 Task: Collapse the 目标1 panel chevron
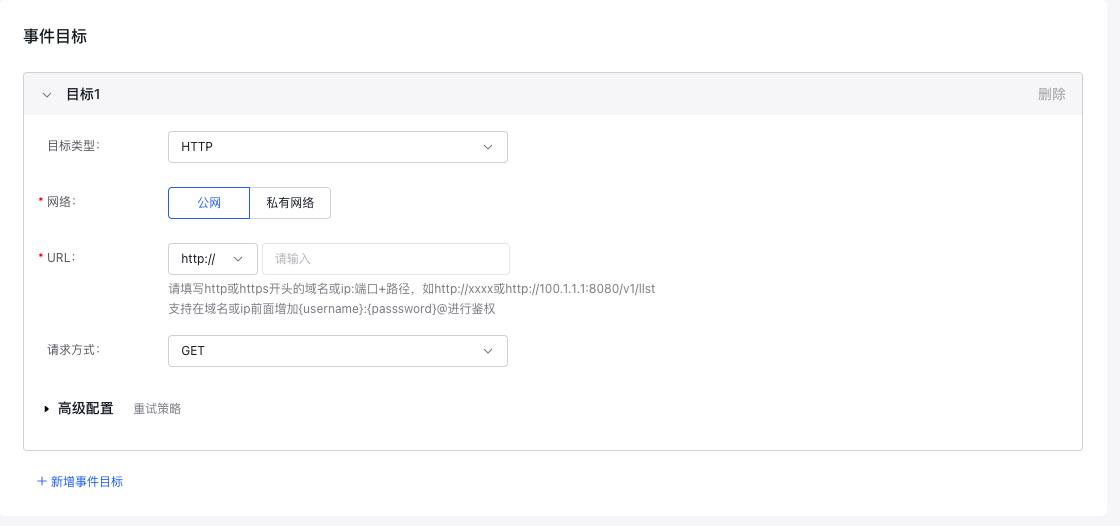coord(46,94)
